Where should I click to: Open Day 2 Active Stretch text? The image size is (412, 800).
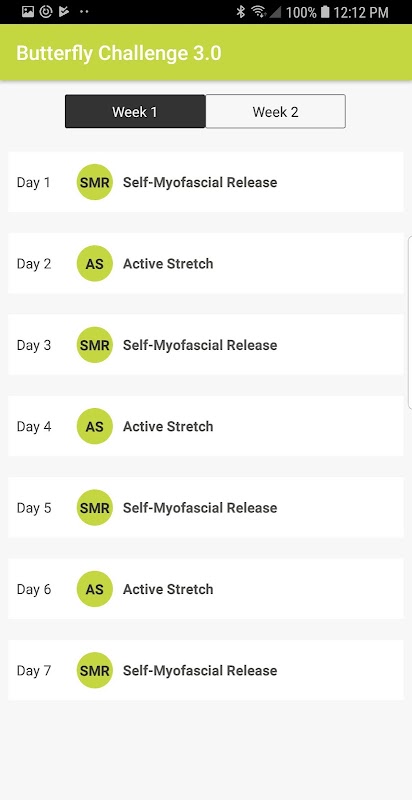pyautogui.click(x=168, y=264)
